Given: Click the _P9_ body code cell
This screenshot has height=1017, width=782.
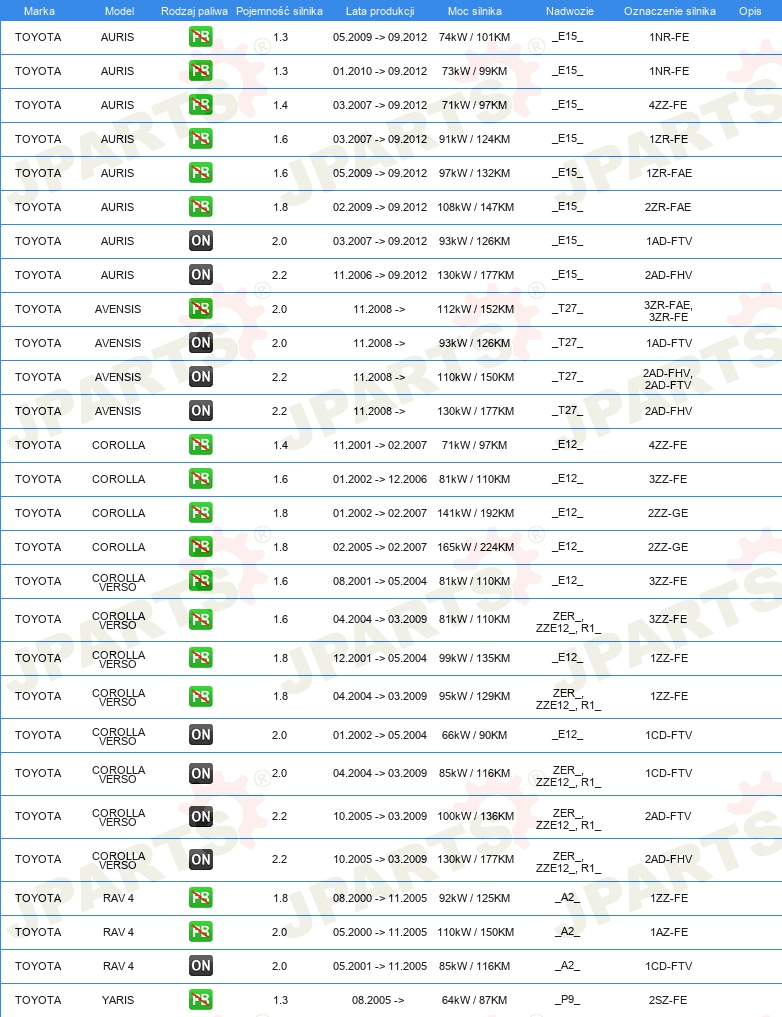Looking at the screenshot, I should (x=567, y=999).
